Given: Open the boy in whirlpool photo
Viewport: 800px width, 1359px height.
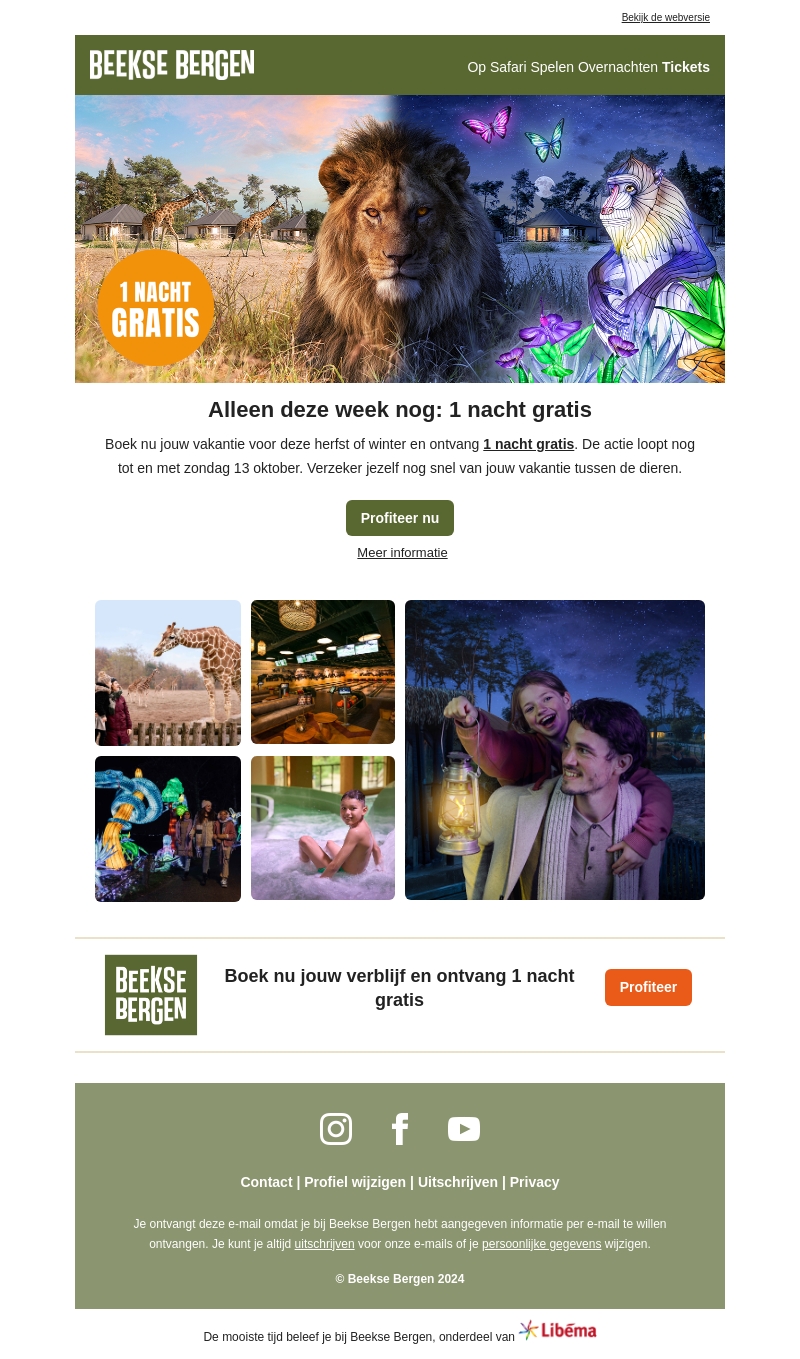Looking at the screenshot, I should tap(323, 828).
